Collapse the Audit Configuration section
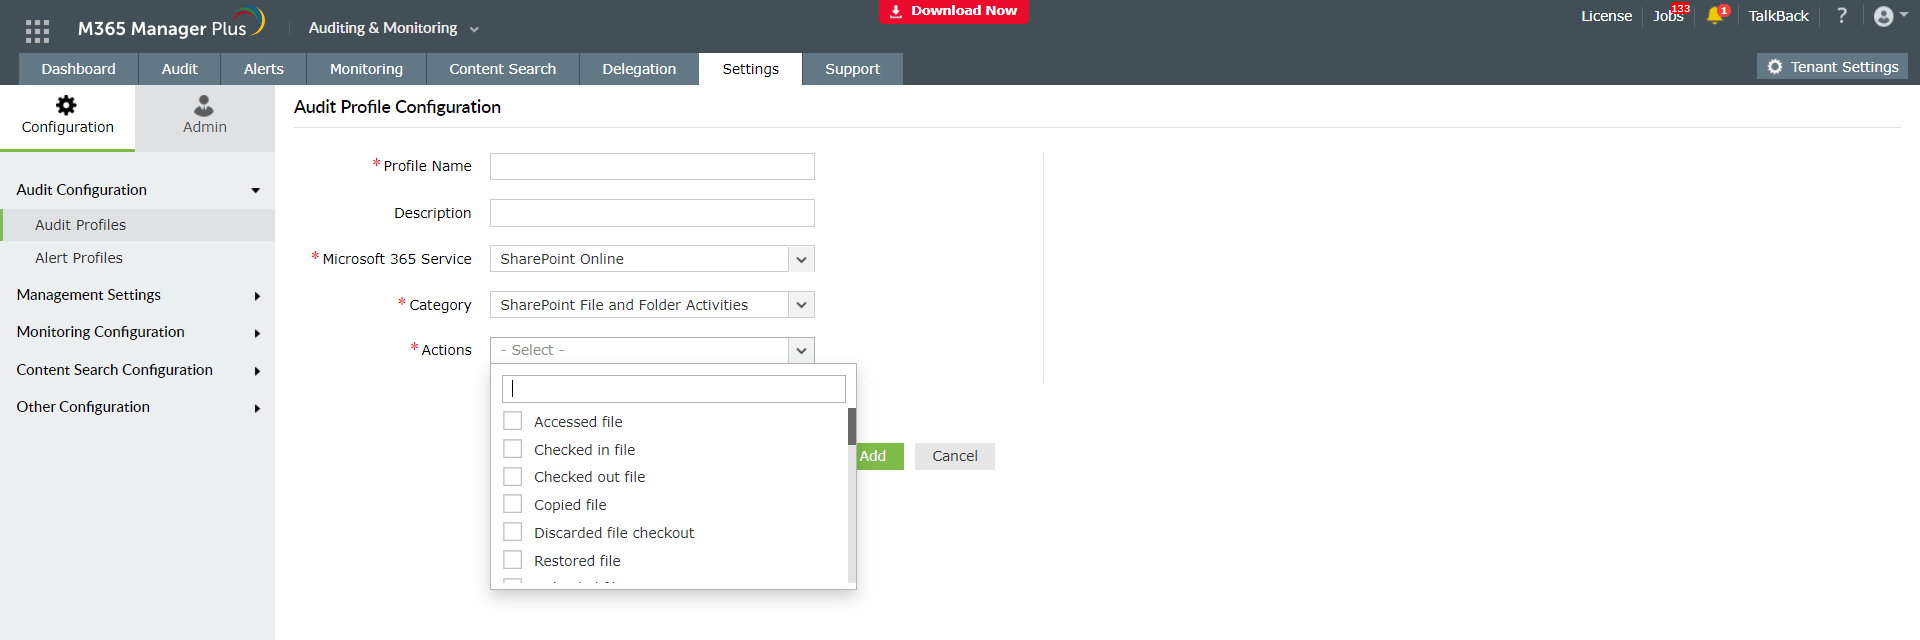 click(137, 190)
